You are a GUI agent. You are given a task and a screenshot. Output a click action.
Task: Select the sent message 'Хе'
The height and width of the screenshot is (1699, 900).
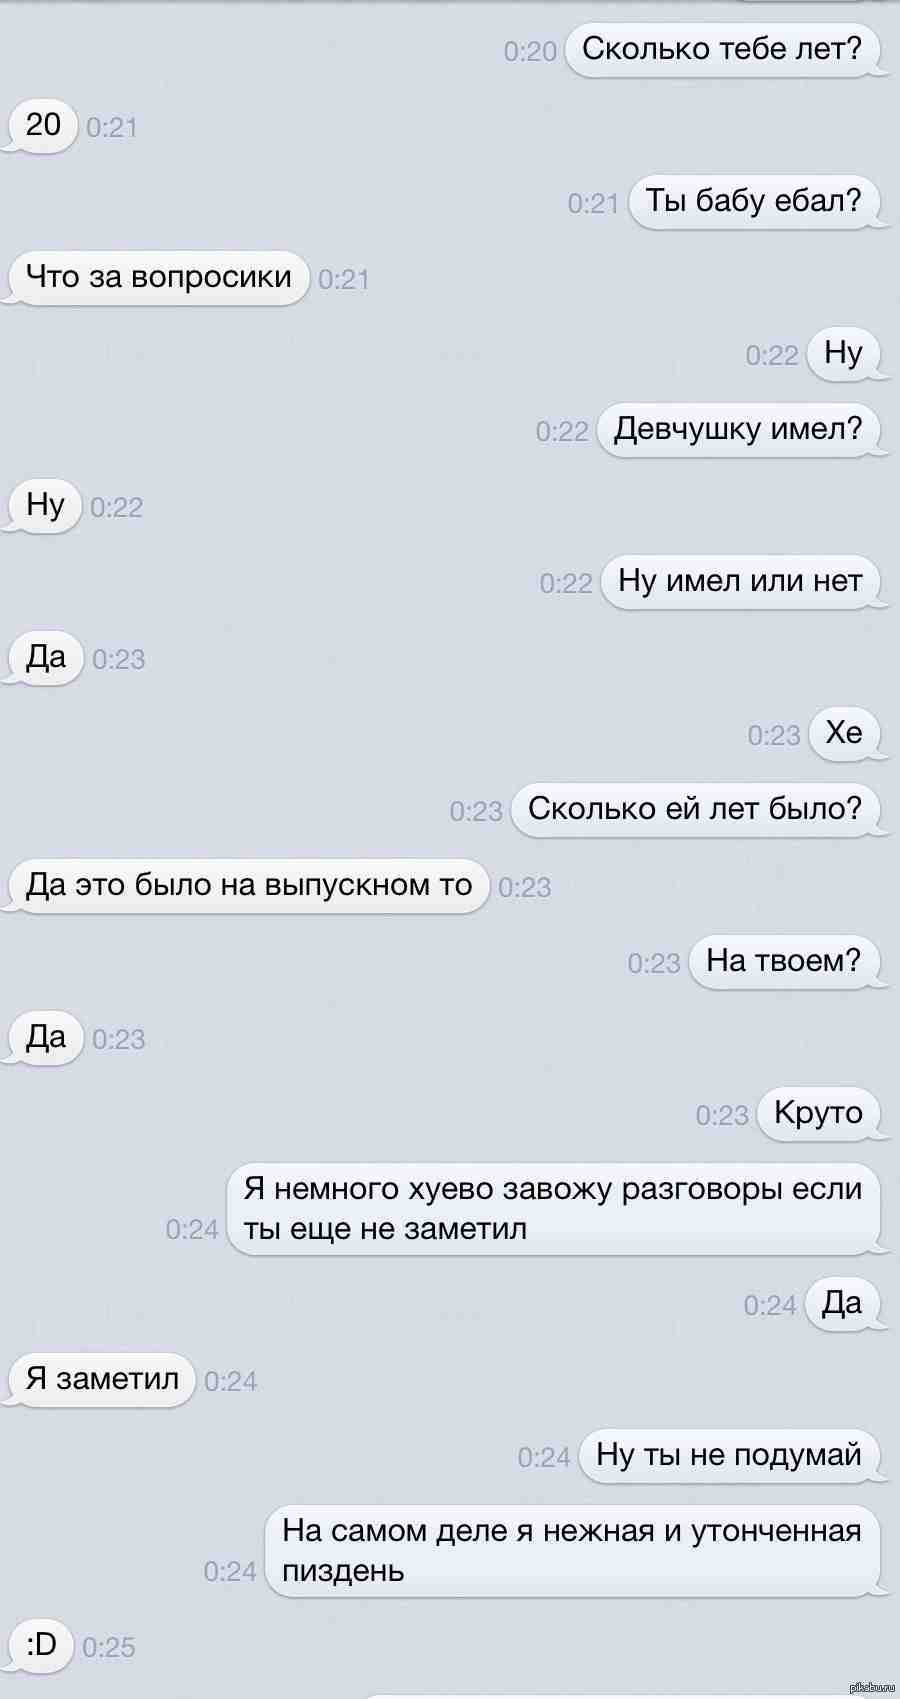coord(844,733)
